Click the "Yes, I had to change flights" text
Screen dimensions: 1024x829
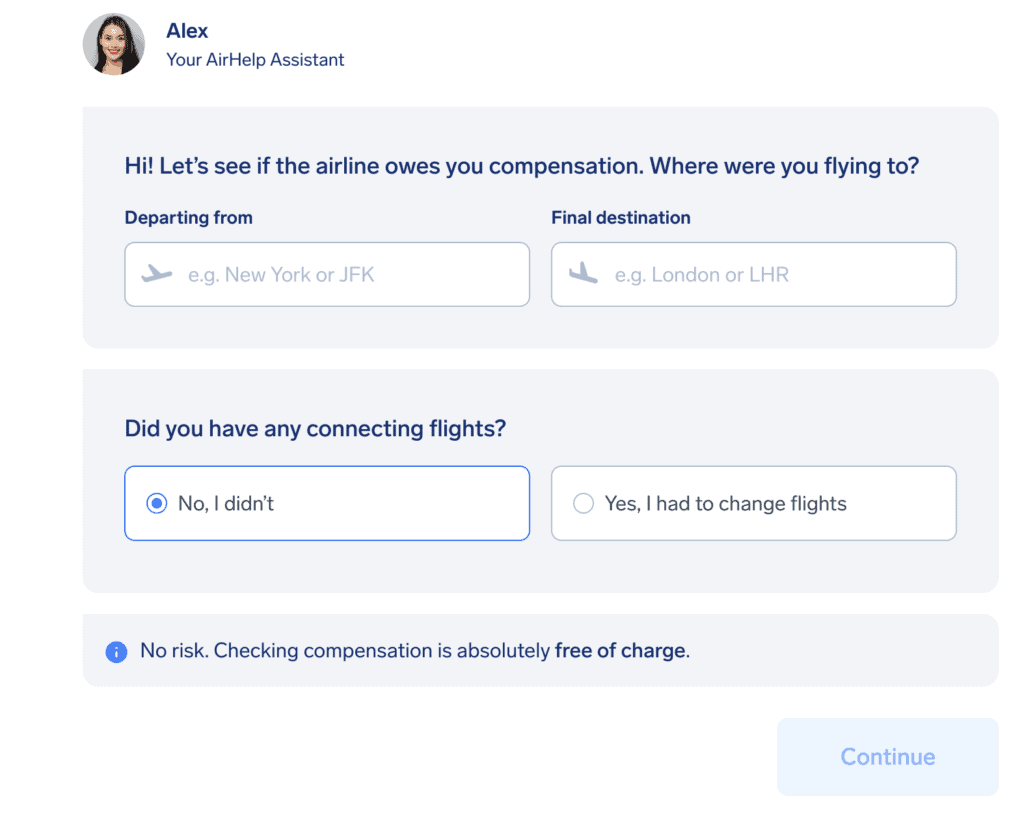(x=725, y=504)
